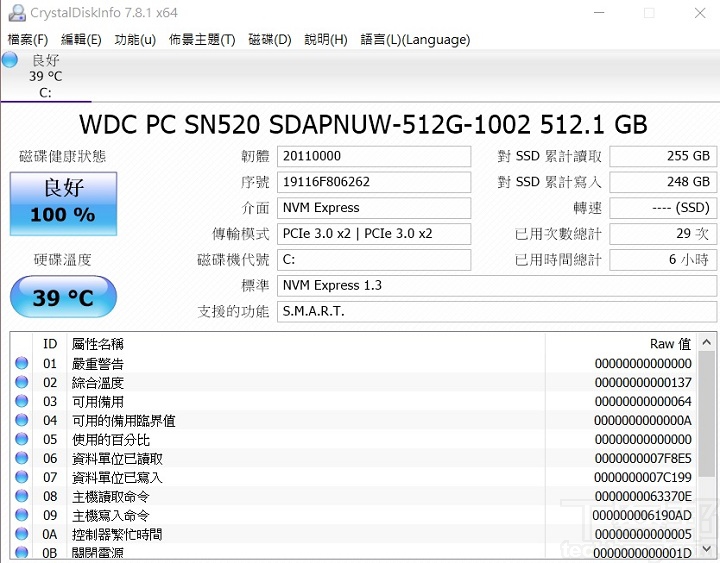
Task: Click the ID column header
Action: pos(50,343)
